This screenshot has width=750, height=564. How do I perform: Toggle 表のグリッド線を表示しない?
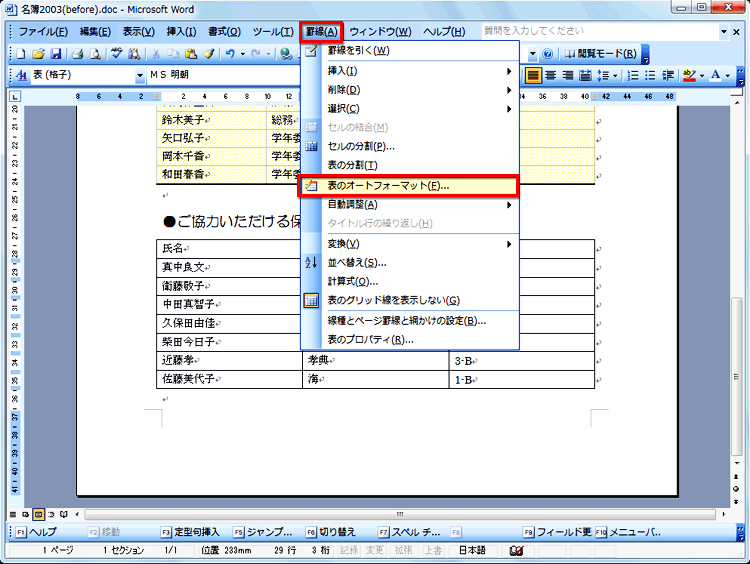click(410, 300)
